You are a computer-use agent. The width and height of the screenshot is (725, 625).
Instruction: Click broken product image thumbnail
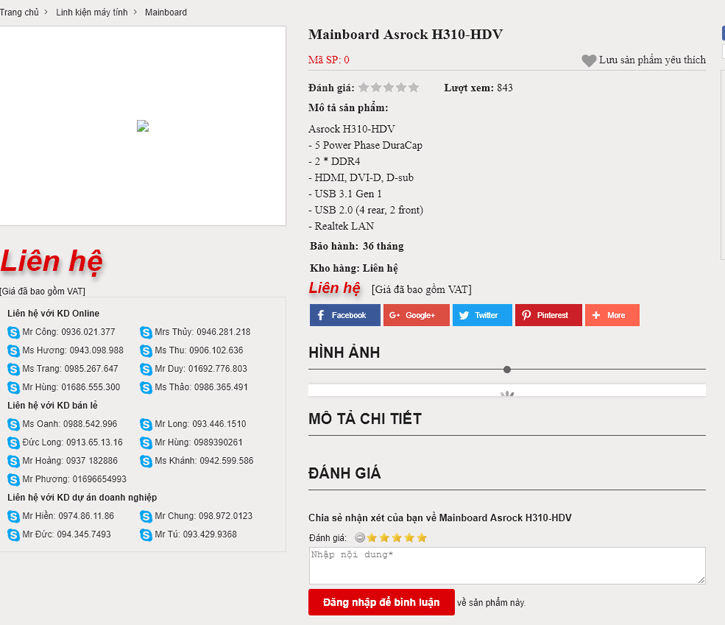(143, 126)
